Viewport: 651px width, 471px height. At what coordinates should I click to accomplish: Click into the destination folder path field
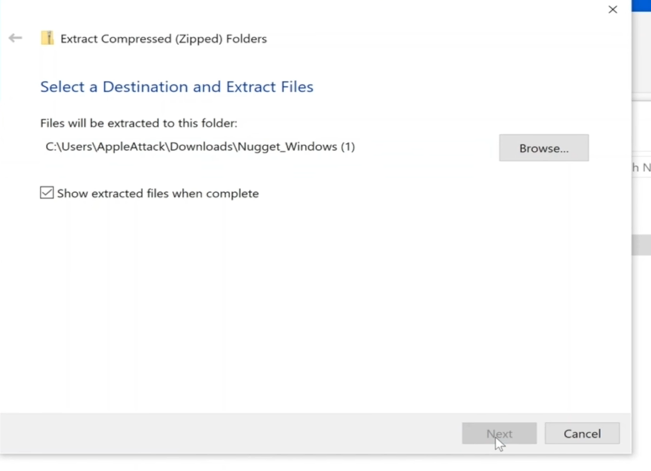266,147
